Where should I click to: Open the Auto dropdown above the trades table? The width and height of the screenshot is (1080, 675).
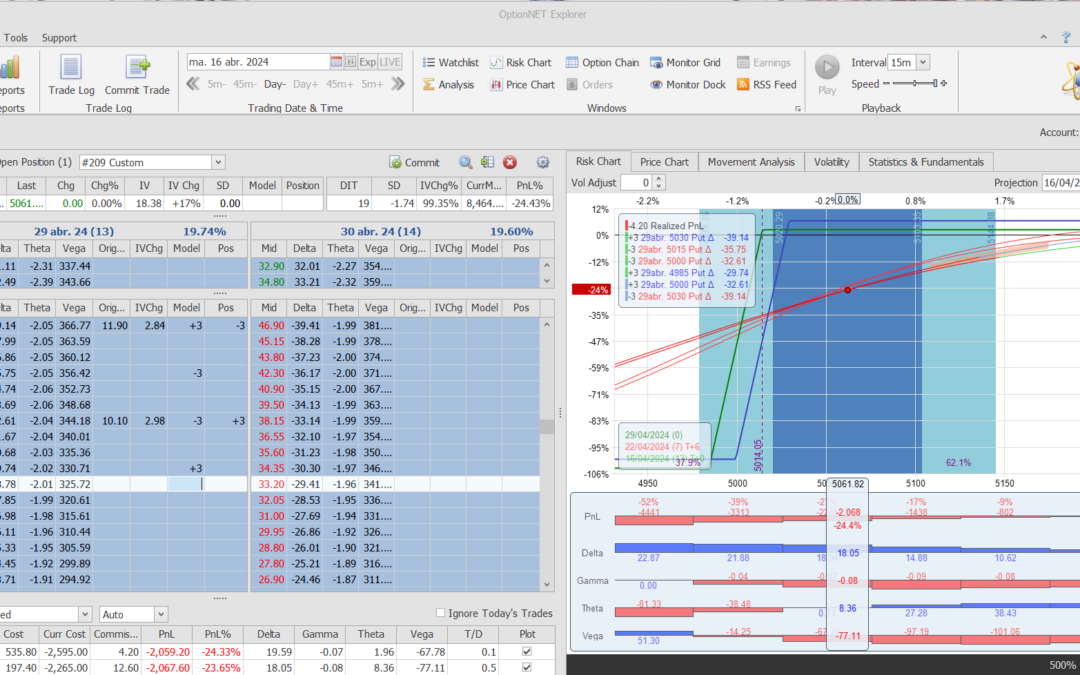coord(160,614)
